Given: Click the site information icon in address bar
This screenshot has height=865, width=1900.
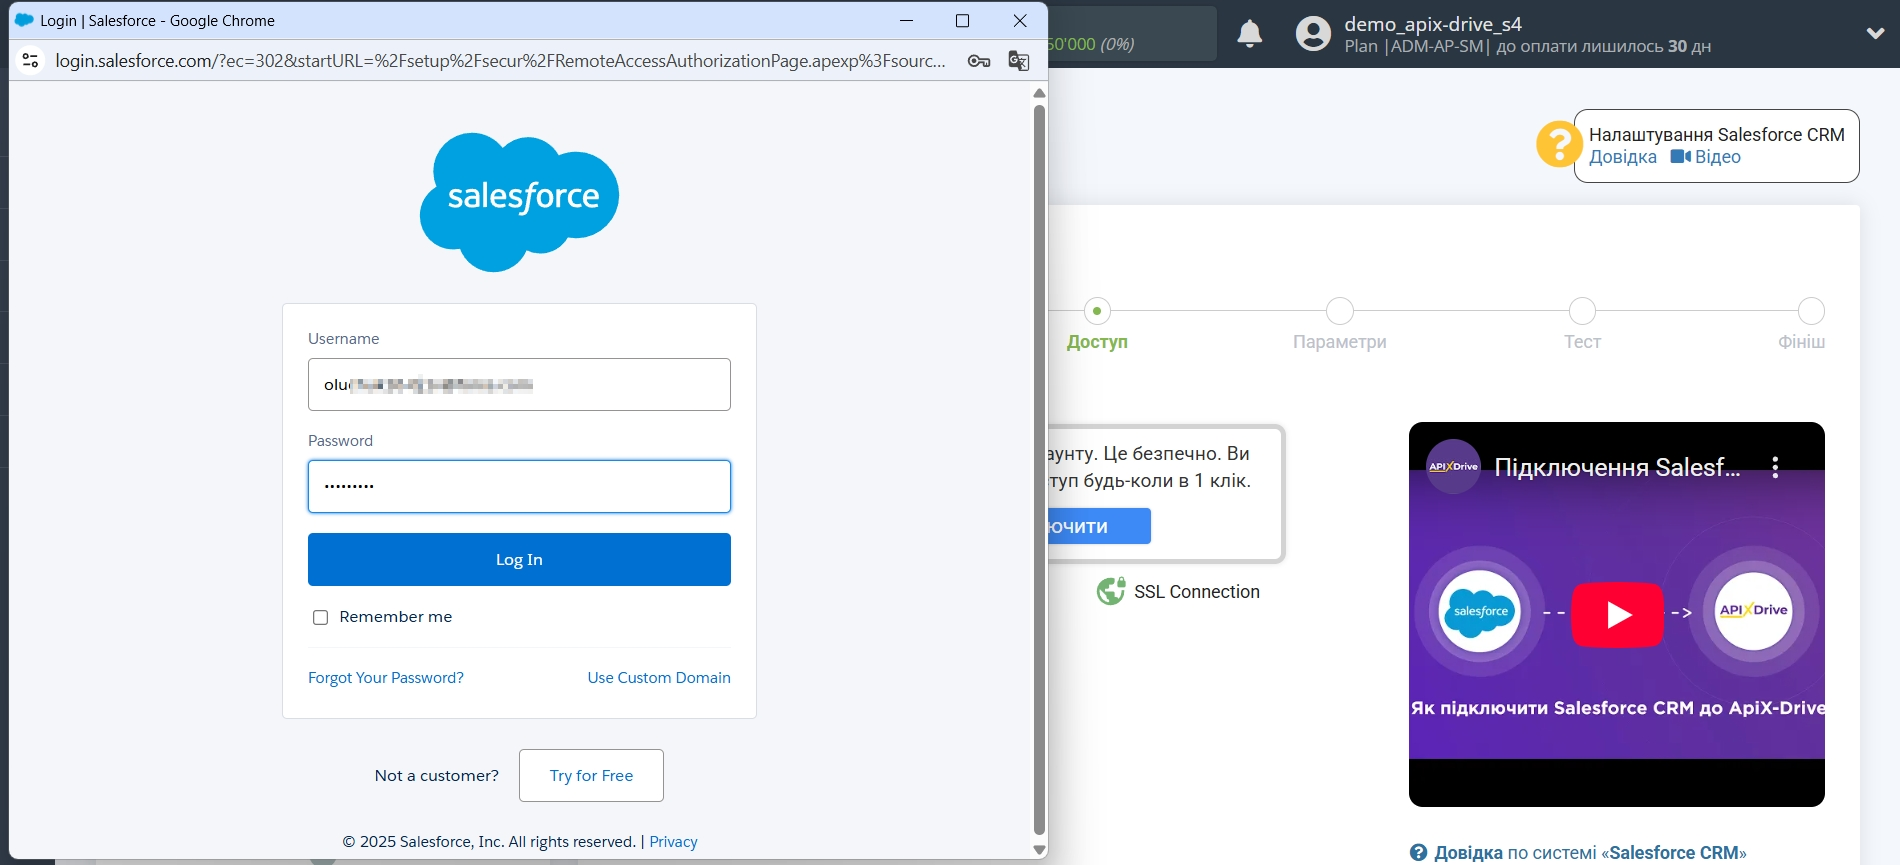Looking at the screenshot, I should pyautogui.click(x=31, y=61).
